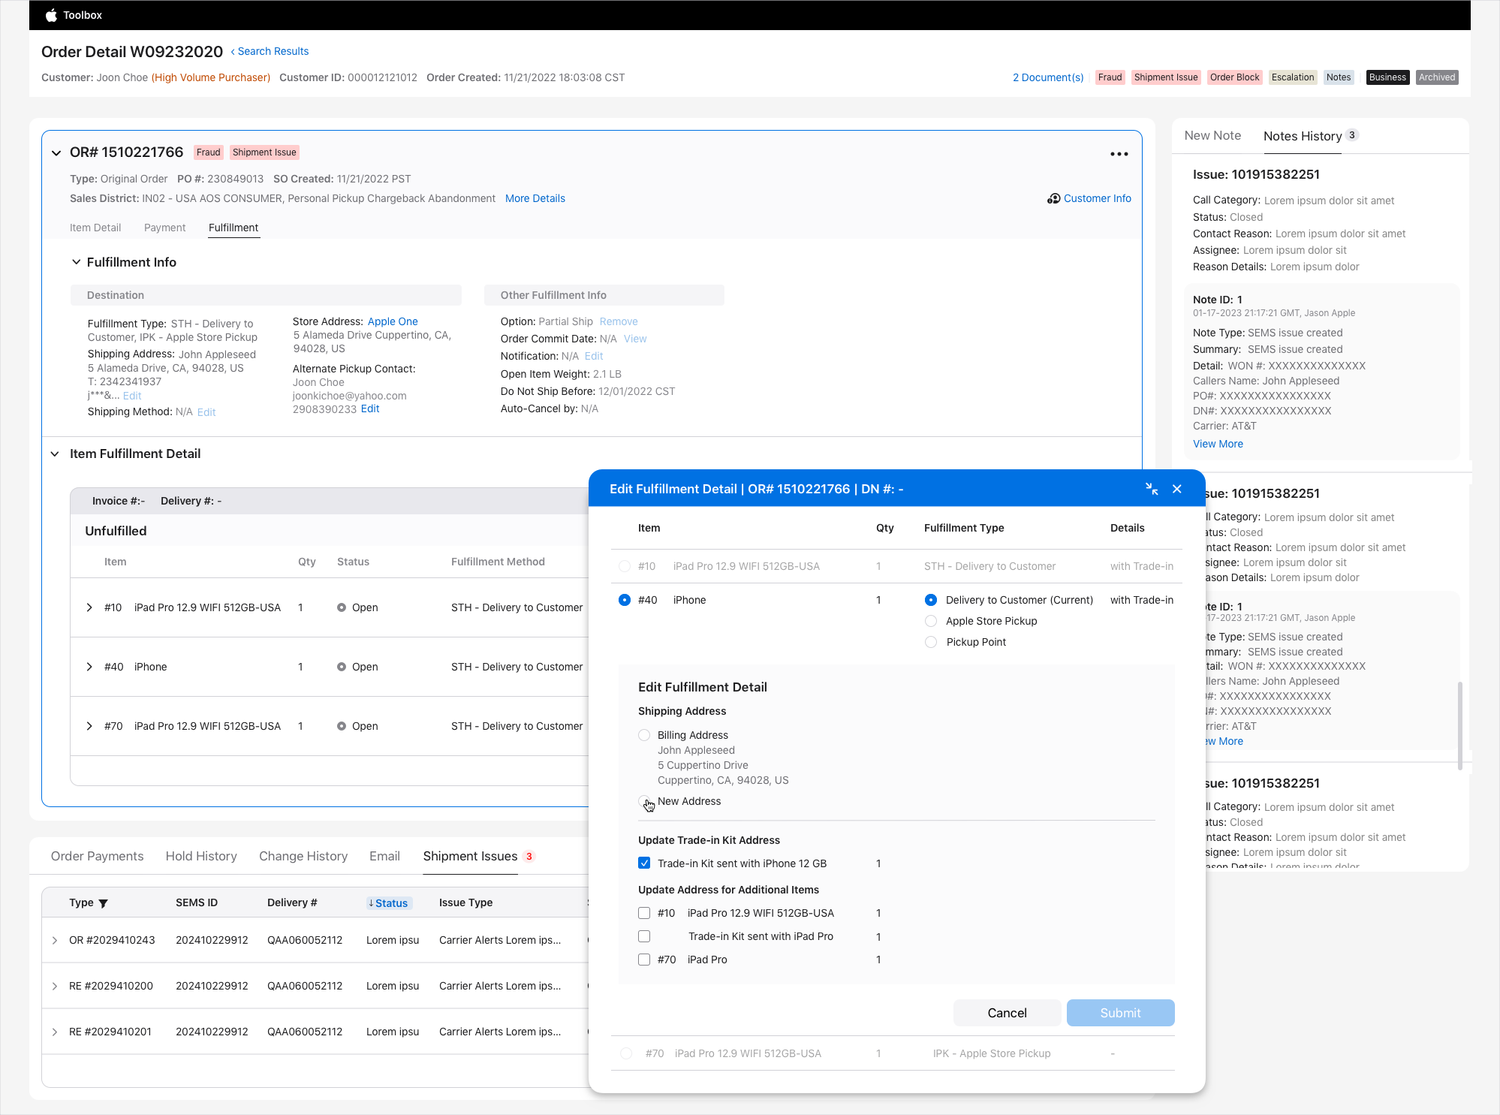Click the Fraud tag in page header
This screenshot has width=1500, height=1115.
click(x=1110, y=77)
